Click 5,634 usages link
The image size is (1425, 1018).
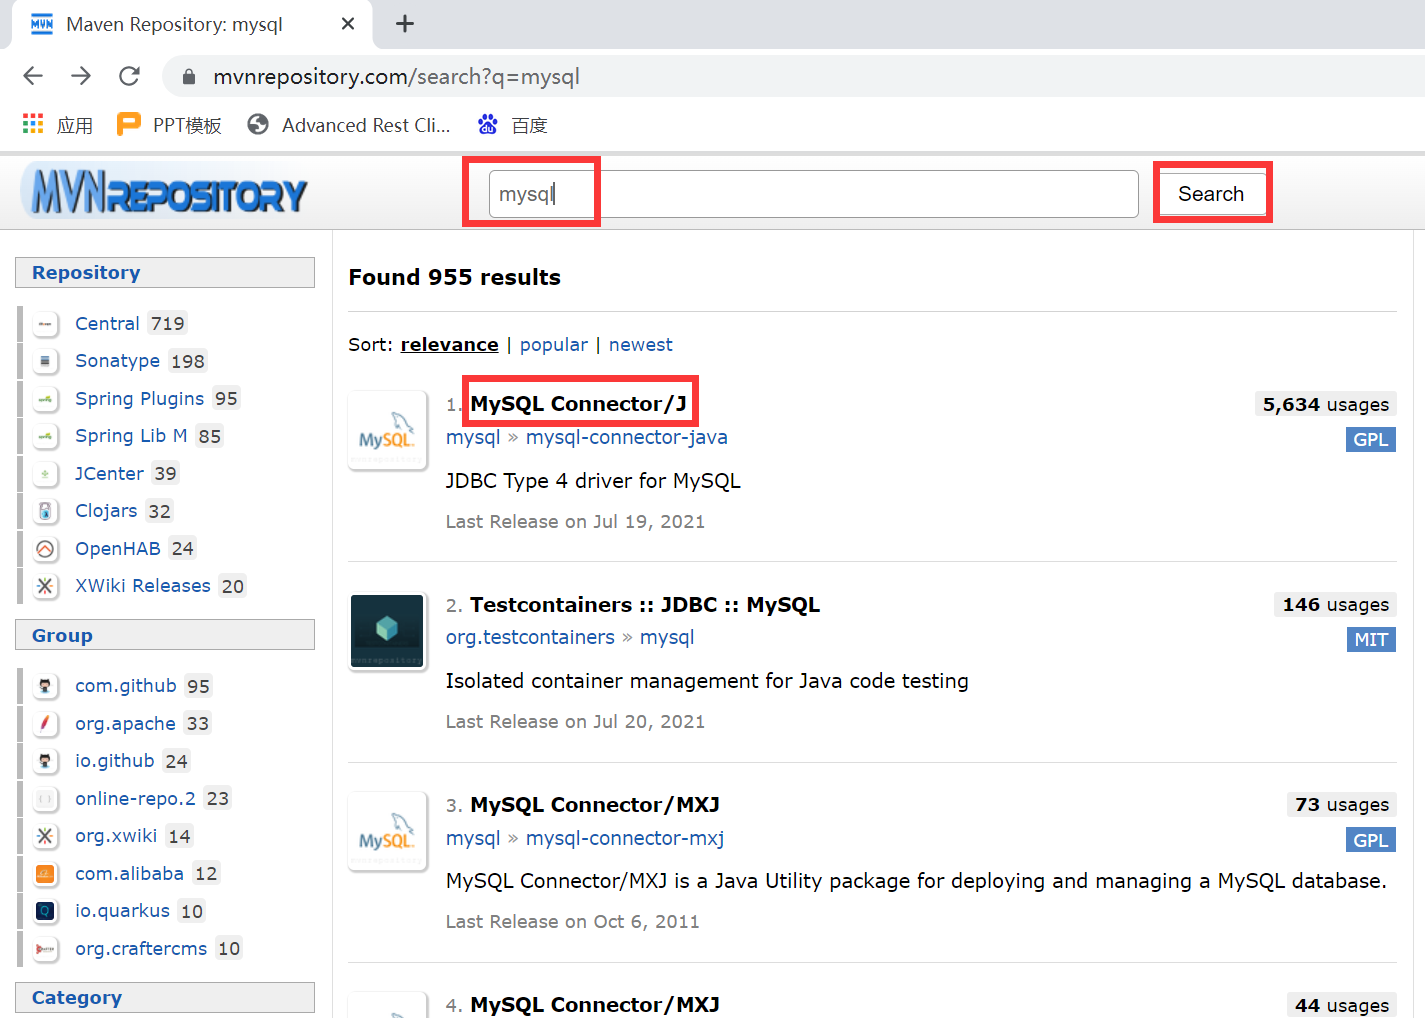tap(1326, 405)
